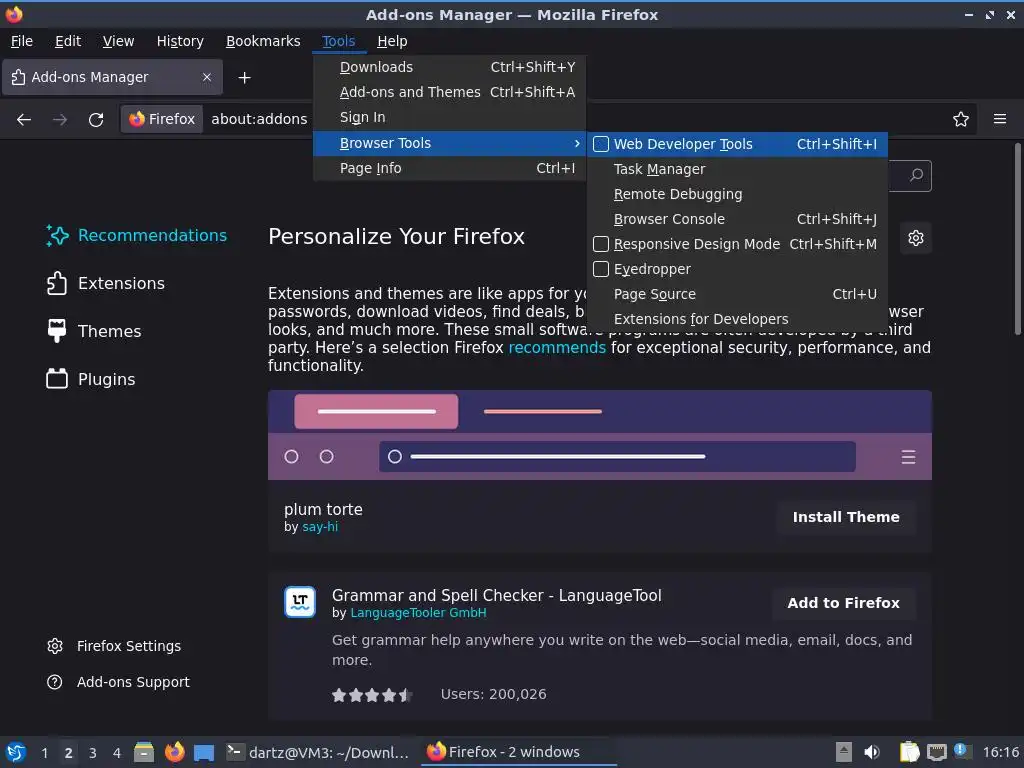The height and width of the screenshot is (768, 1024).
Task: Click the LanguageTool extension icon
Action: (x=300, y=602)
